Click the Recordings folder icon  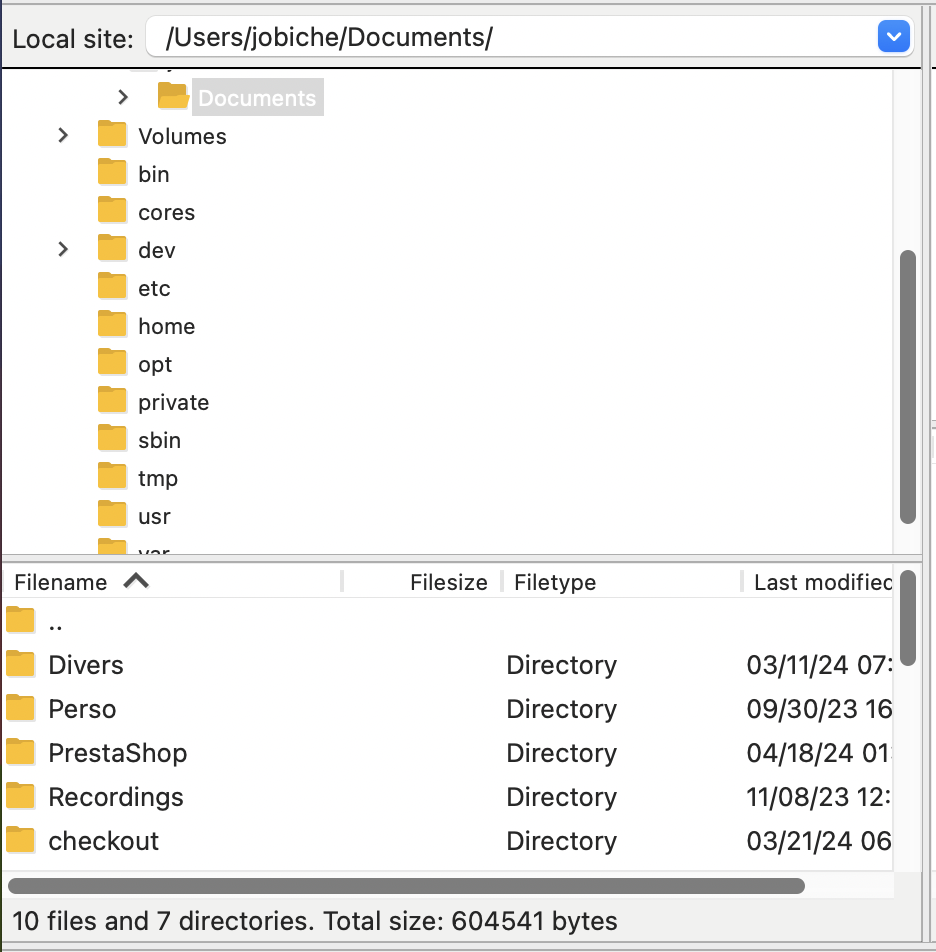[20, 796]
